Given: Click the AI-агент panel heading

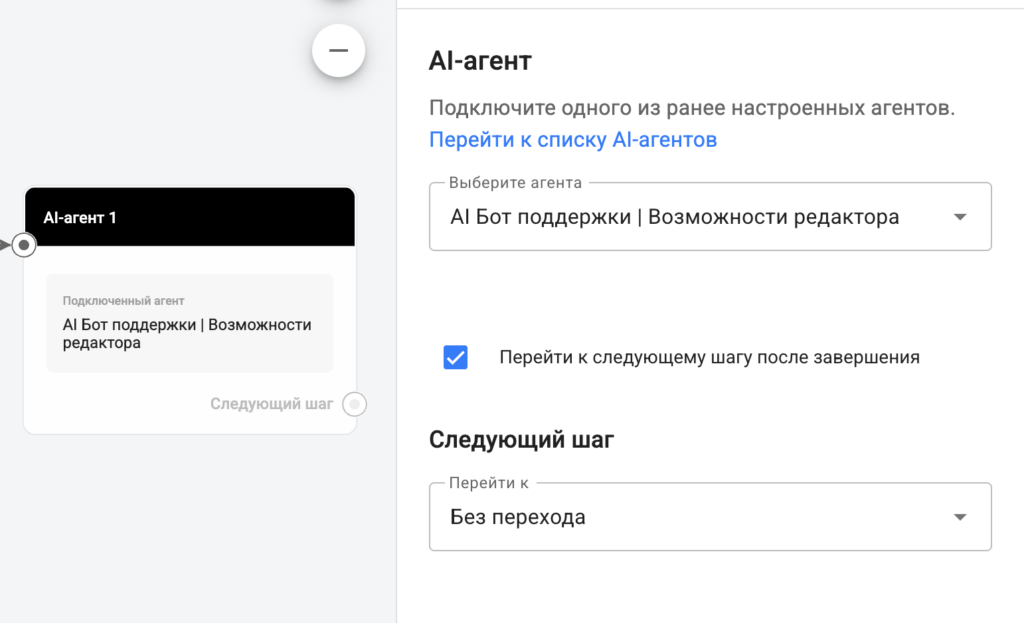Looking at the screenshot, I should point(480,61).
